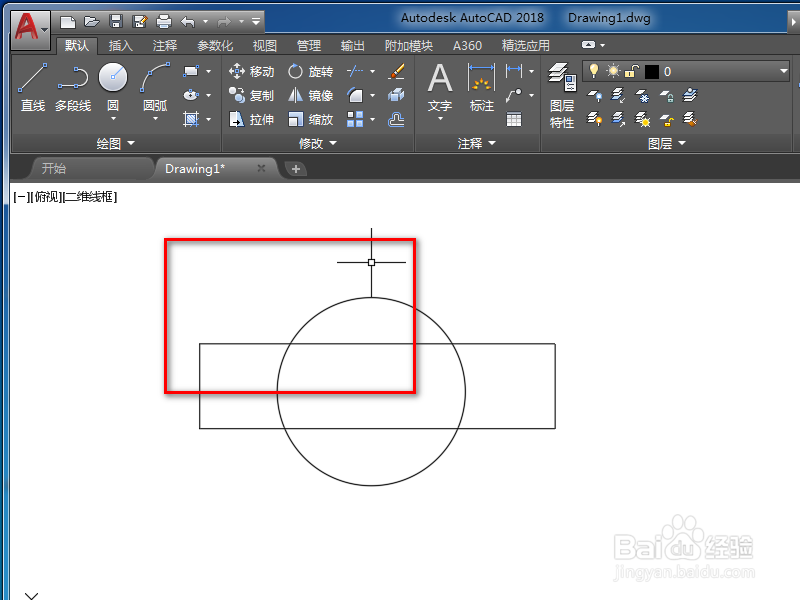Open the A360 ribbon tab
Image resolution: width=800 pixels, height=600 pixels.
click(x=467, y=45)
